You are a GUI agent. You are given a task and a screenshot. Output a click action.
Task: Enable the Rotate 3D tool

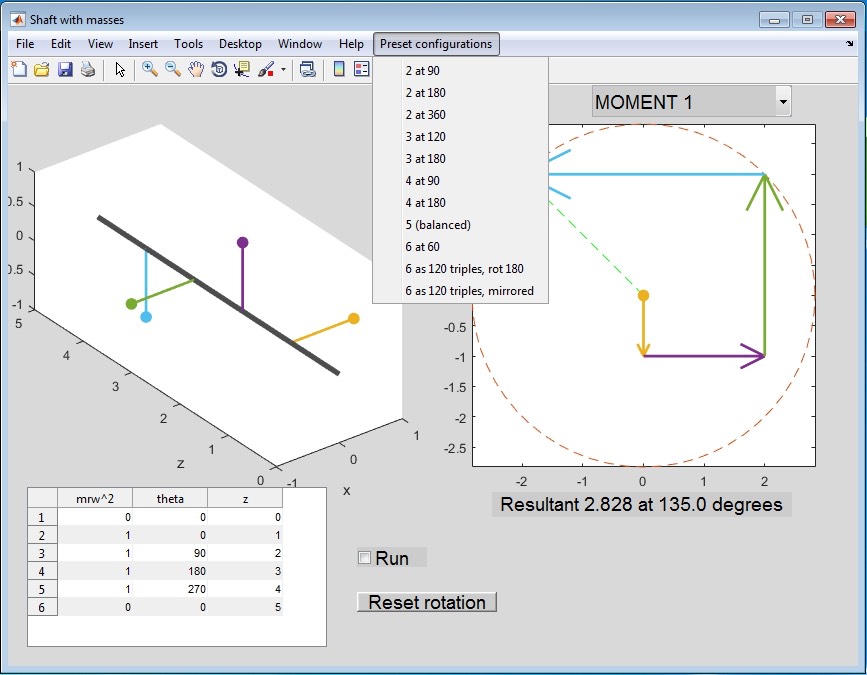[x=219, y=69]
